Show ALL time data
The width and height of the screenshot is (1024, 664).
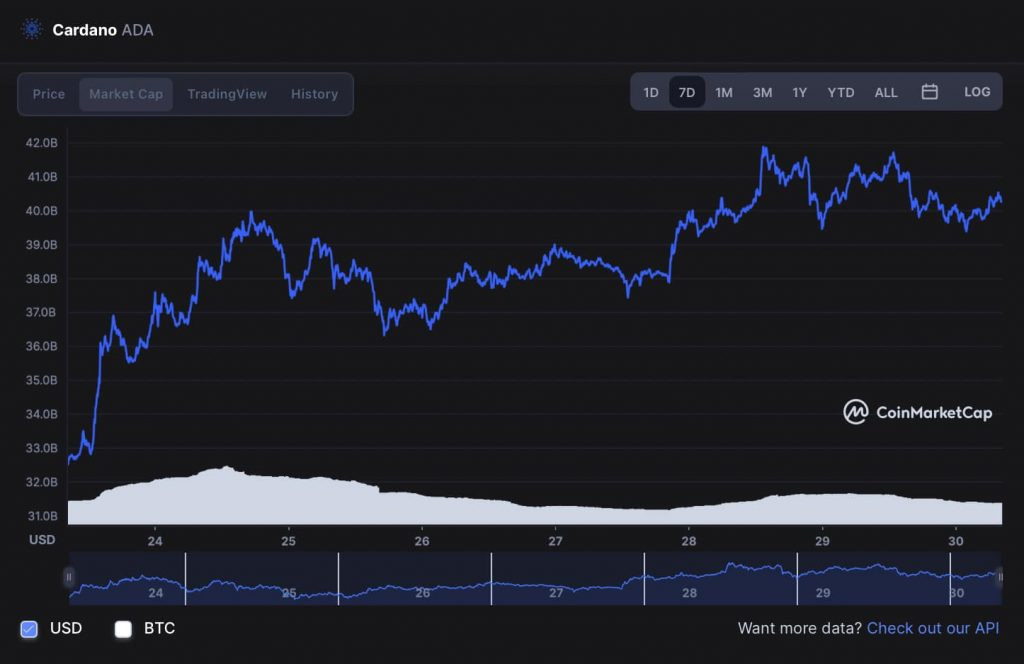click(886, 93)
